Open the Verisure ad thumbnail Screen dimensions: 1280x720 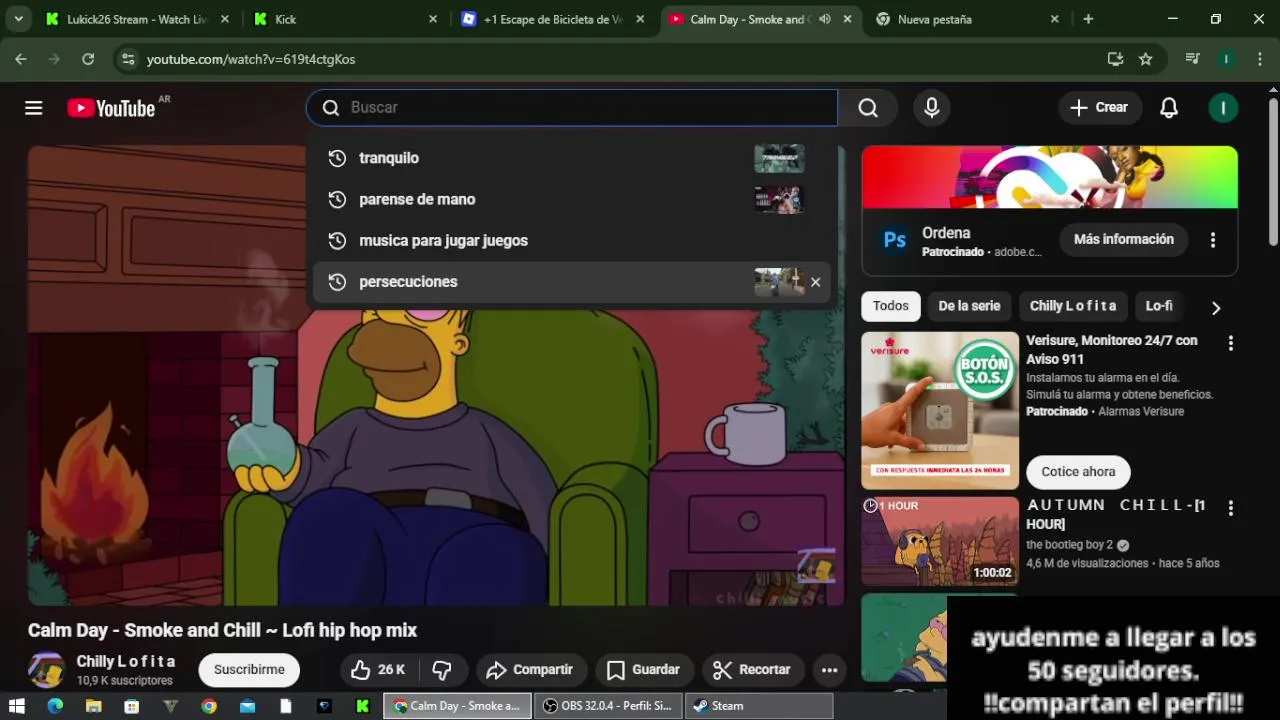point(940,410)
